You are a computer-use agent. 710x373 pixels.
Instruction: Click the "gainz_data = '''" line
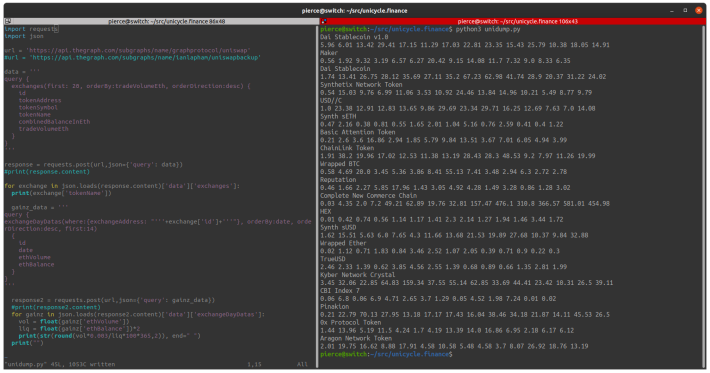40,207
